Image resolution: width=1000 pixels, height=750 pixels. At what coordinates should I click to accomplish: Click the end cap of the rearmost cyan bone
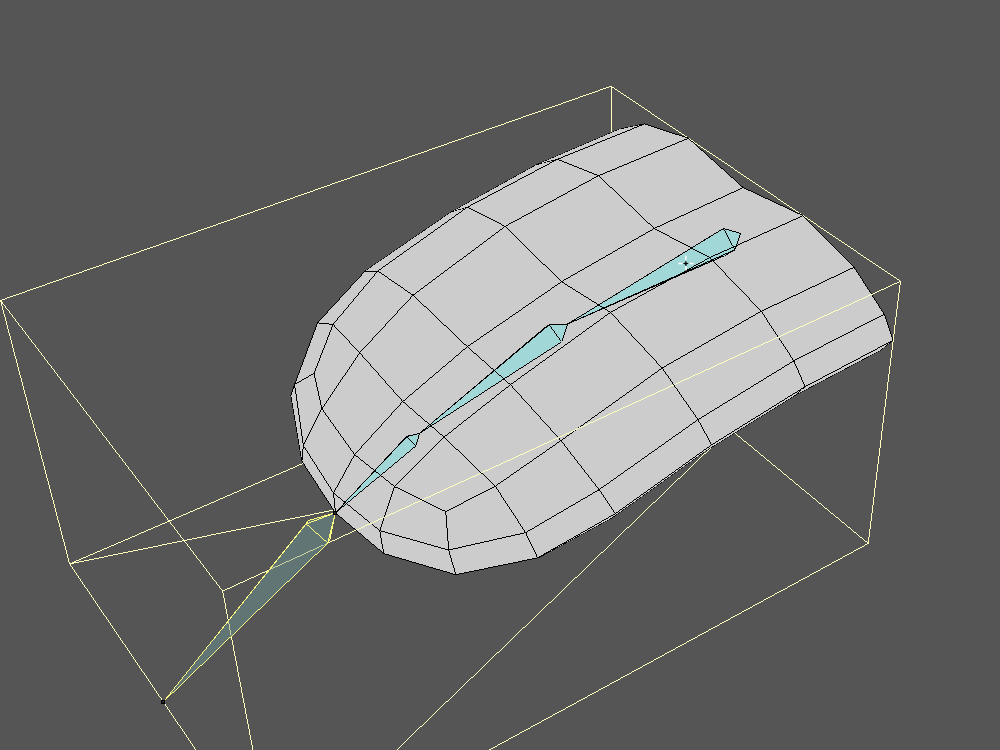732,238
